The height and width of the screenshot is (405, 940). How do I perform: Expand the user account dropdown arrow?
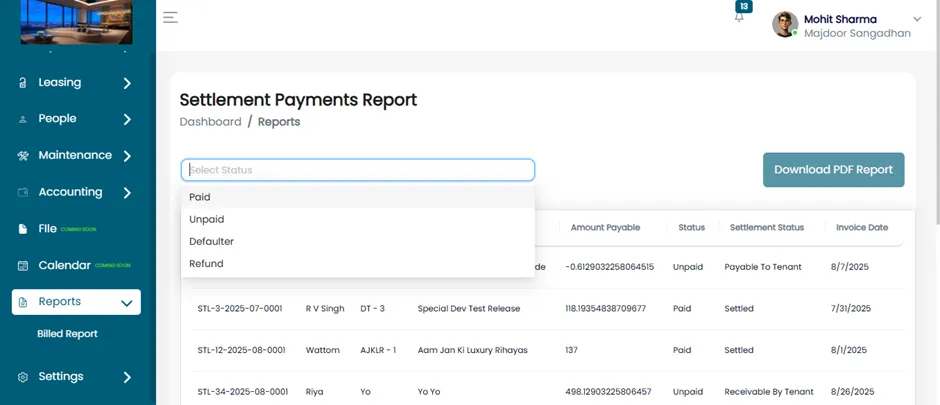tap(917, 19)
